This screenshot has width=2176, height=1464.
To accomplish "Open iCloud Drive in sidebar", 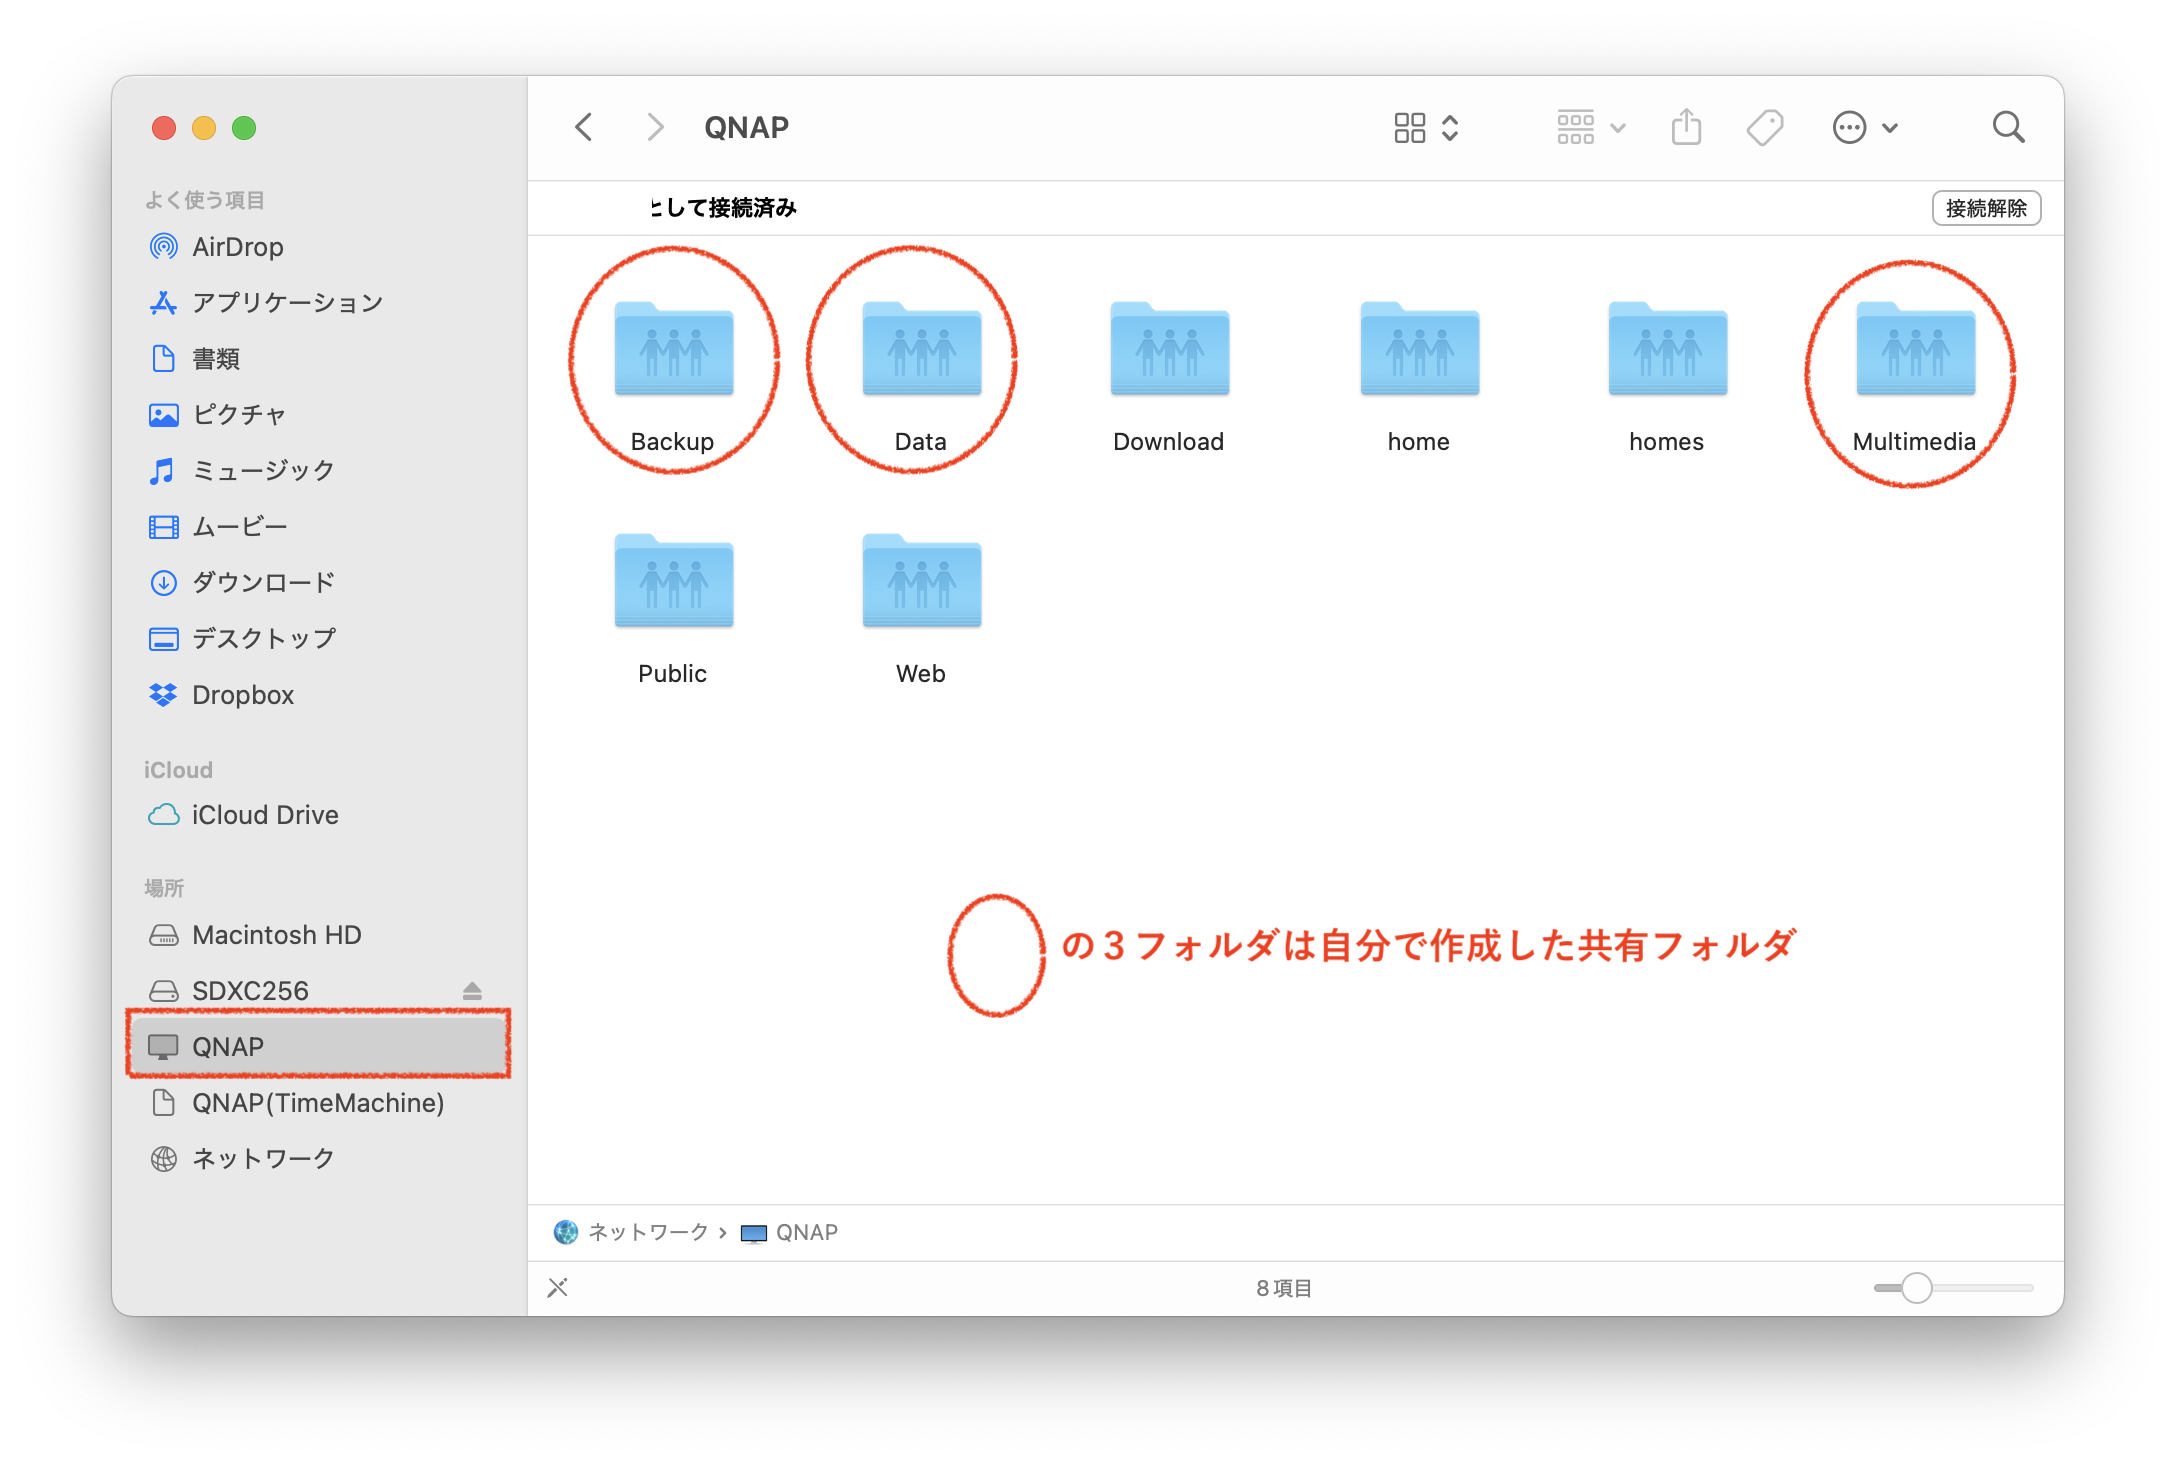I will (x=264, y=815).
